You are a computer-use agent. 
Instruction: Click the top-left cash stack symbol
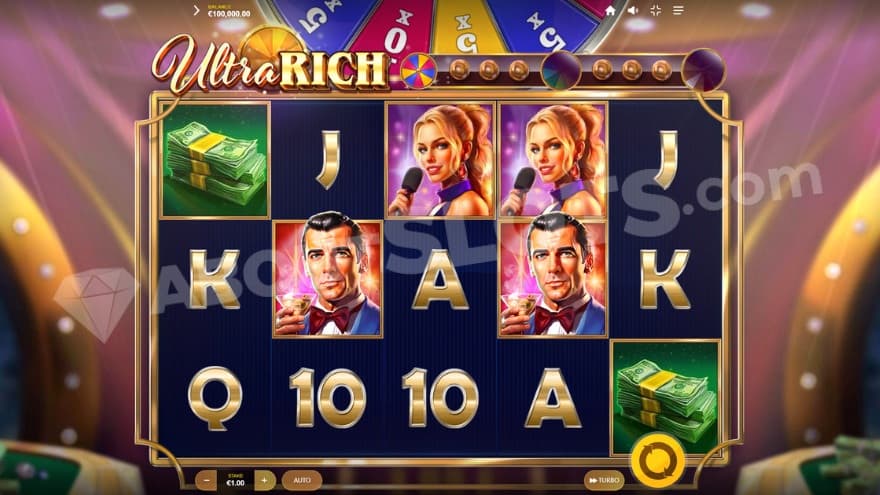pos(214,160)
